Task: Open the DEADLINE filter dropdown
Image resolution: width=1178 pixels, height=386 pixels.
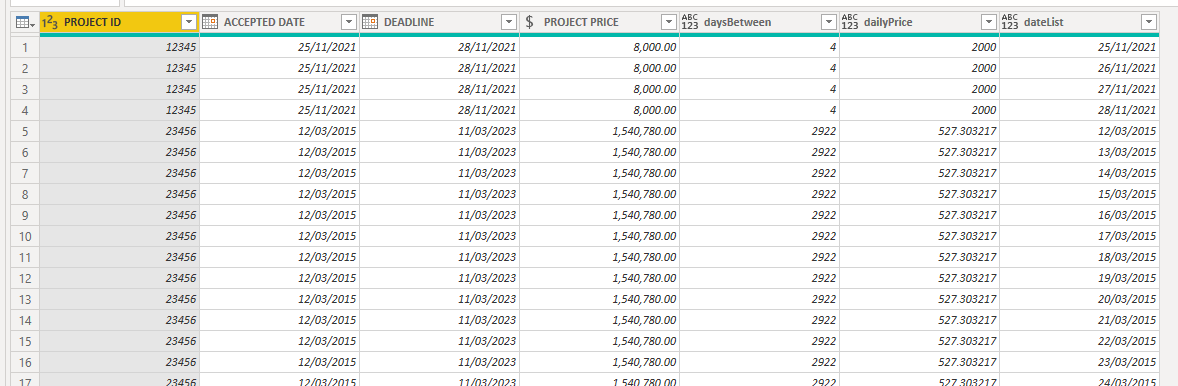Action: pyautogui.click(x=509, y=23)
